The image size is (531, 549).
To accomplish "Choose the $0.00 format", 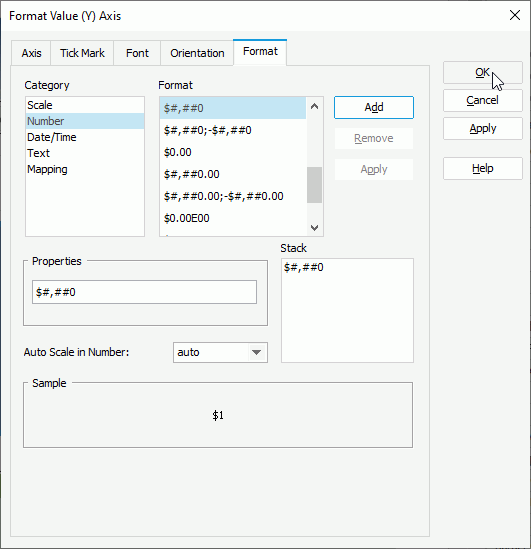I will pos(233,152).
